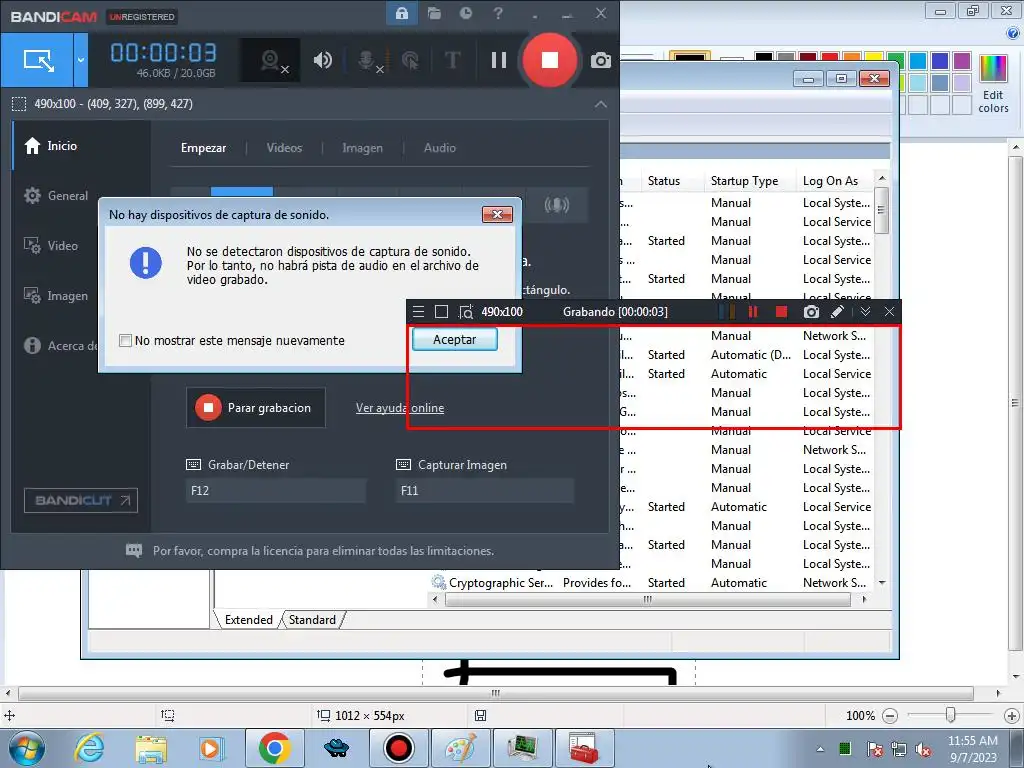Screen dimensions: 1024x768
Task: Open Bandicam help question mark icon
Action: coord(498,13)
